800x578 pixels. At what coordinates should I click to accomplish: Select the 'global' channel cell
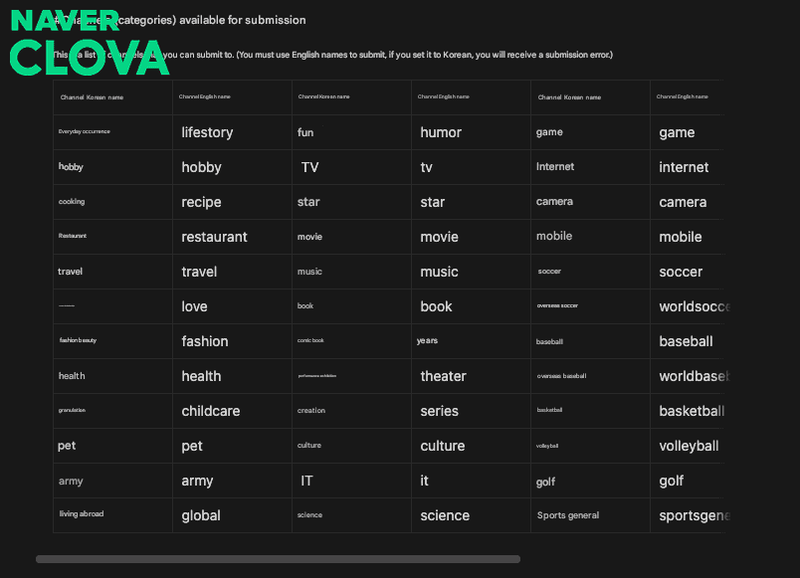point(232,515)
